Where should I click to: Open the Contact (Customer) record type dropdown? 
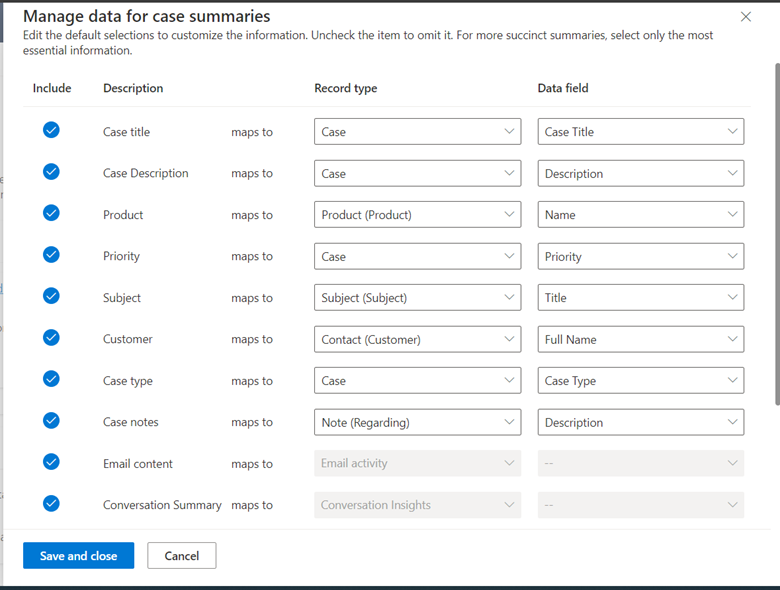pyautogui.click(x=417, y=340)
